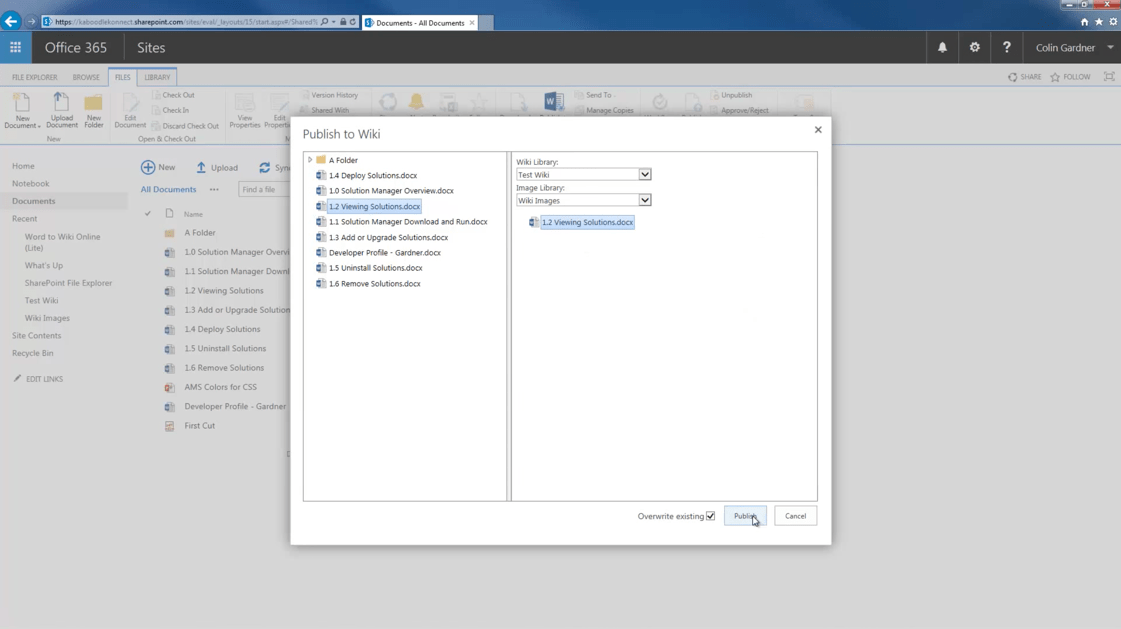The image size is (1121, 629).
Task: Select 1.5 Uninstall Solutions.docx in dialog tree
Action: (375, 268)
